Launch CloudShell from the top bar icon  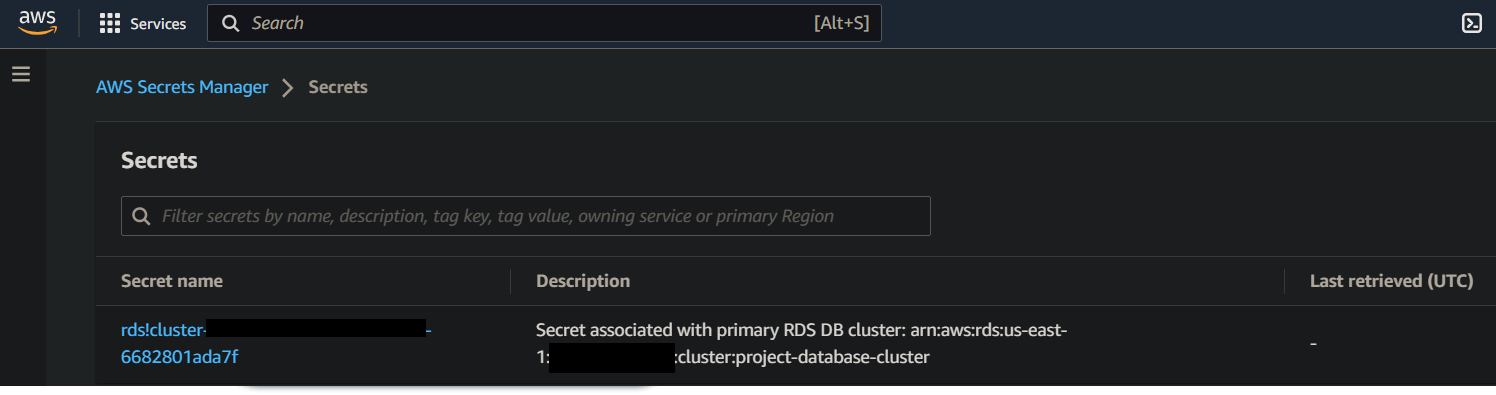(x=1471, y=23)
